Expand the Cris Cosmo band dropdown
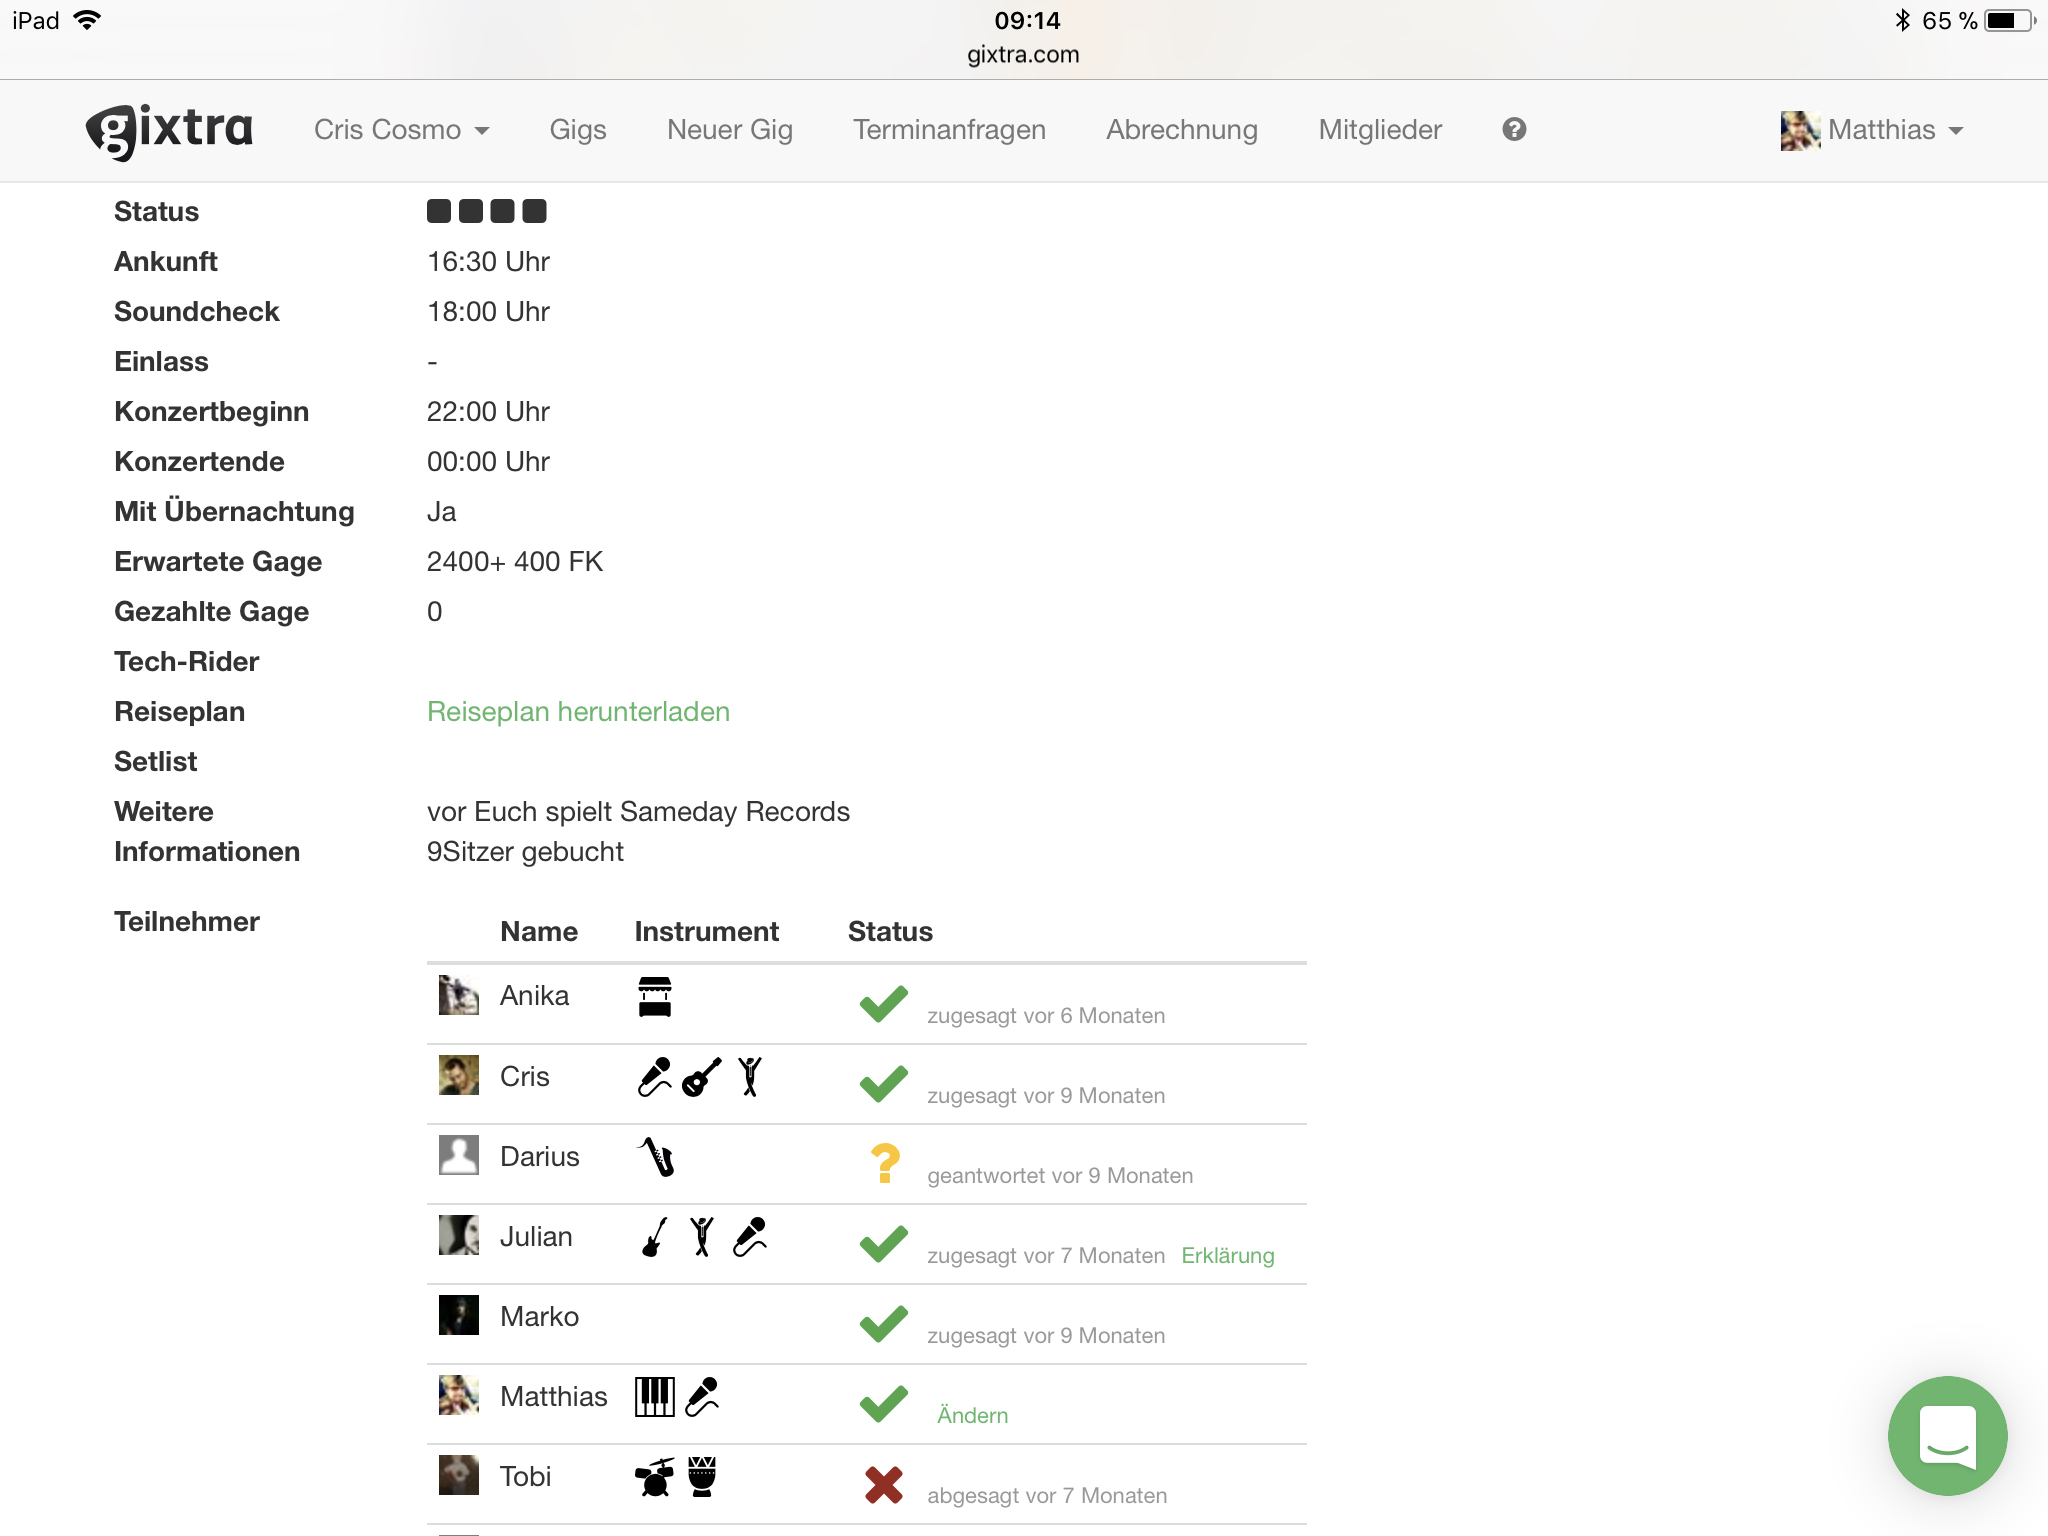 (401, 130)
